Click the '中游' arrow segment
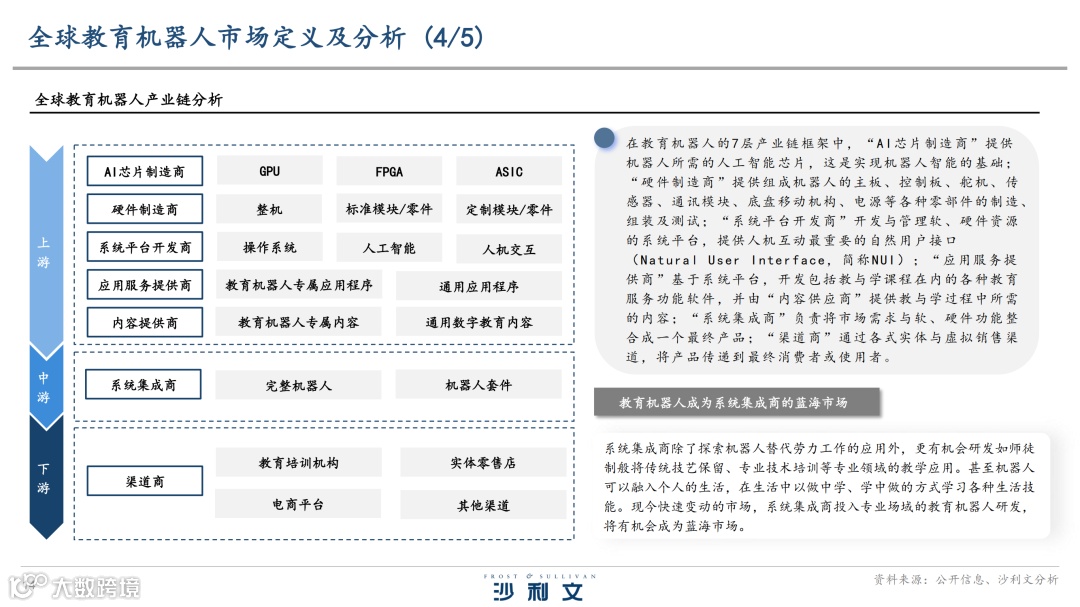 click(x=46, y=387)
